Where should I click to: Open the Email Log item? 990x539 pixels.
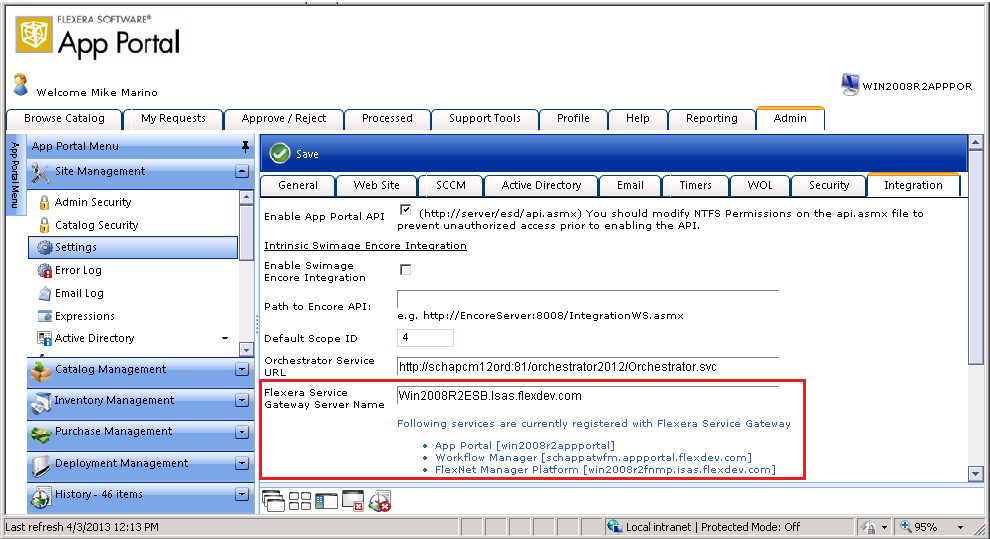(x=79, y=293)
